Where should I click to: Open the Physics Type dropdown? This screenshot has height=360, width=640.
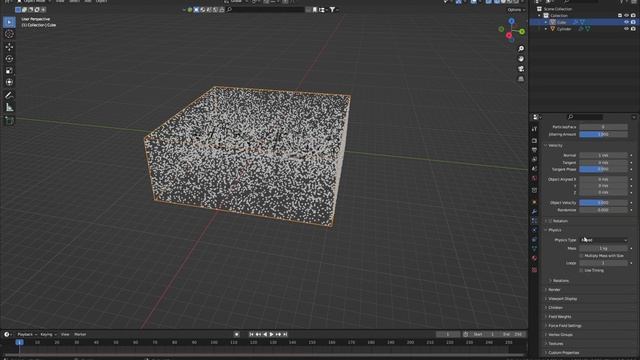604,240
